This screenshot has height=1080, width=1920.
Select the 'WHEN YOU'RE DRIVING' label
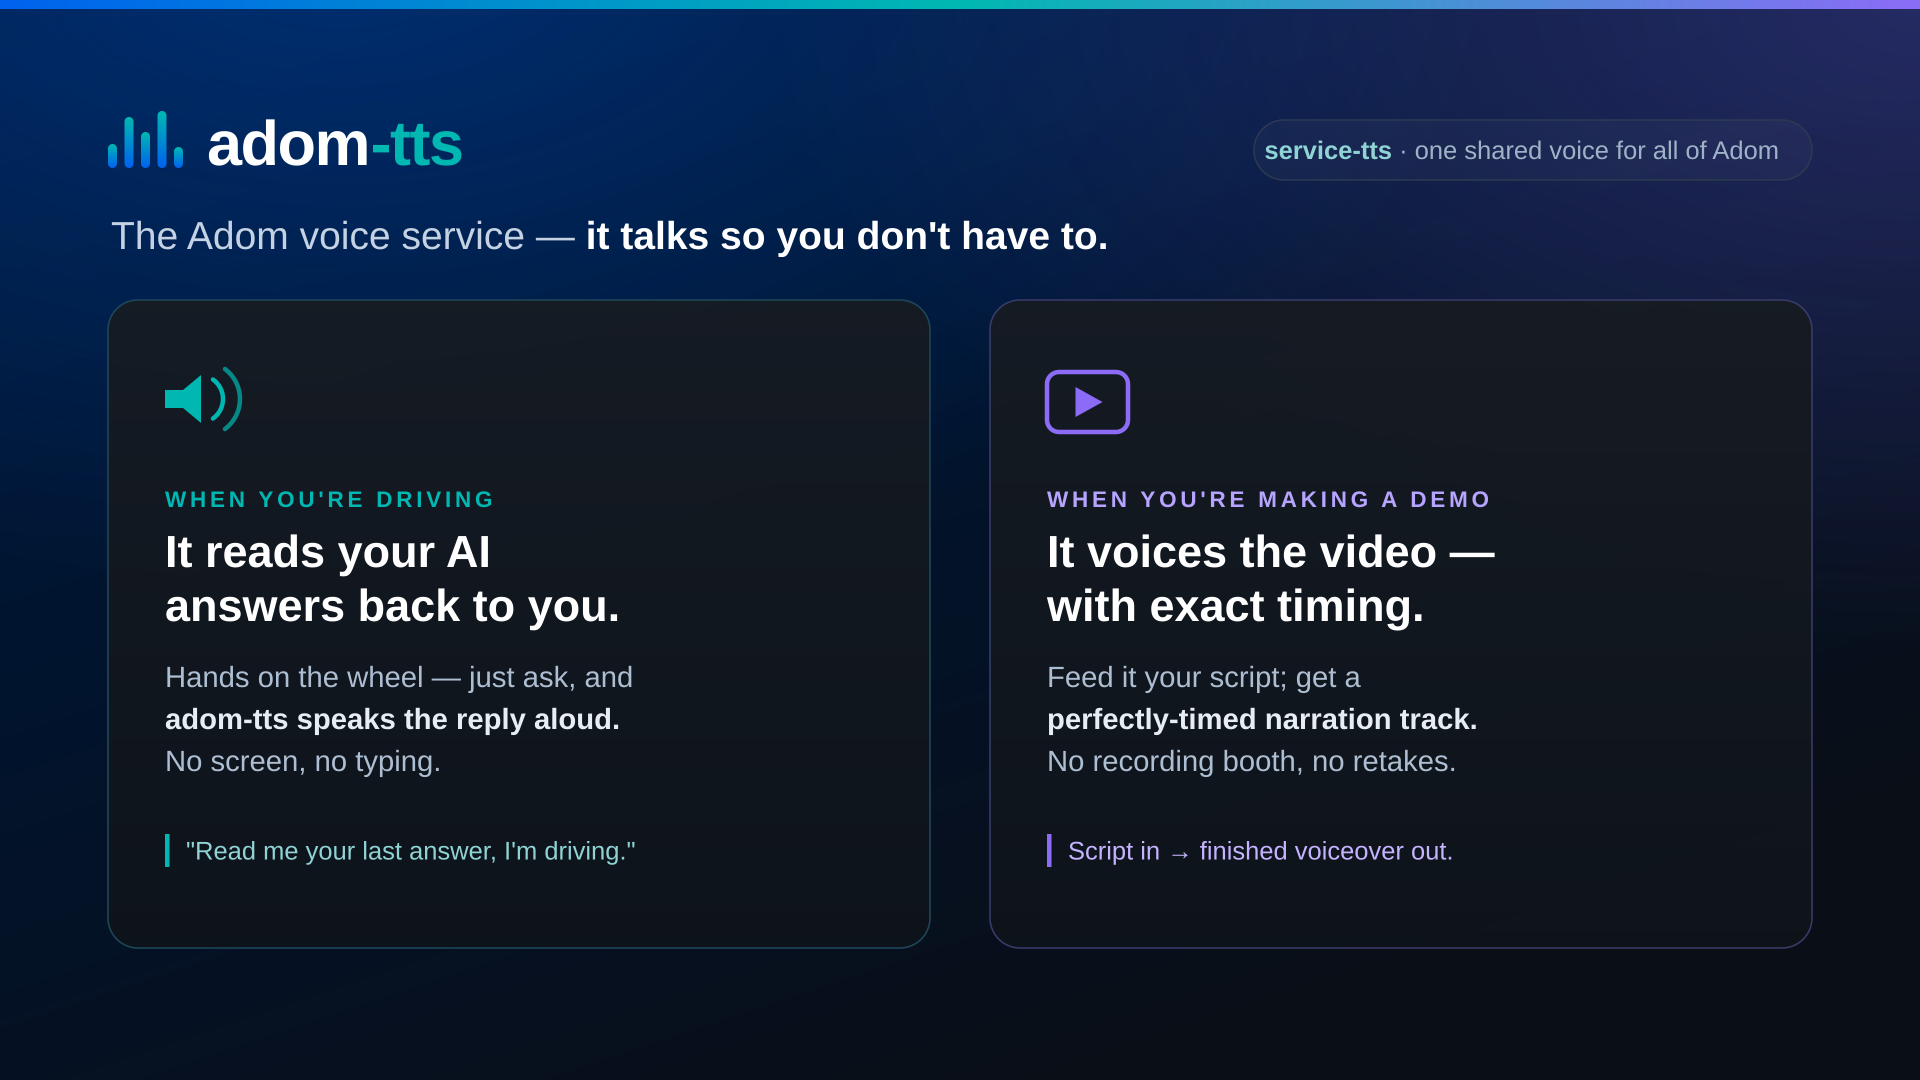(329, 499)
